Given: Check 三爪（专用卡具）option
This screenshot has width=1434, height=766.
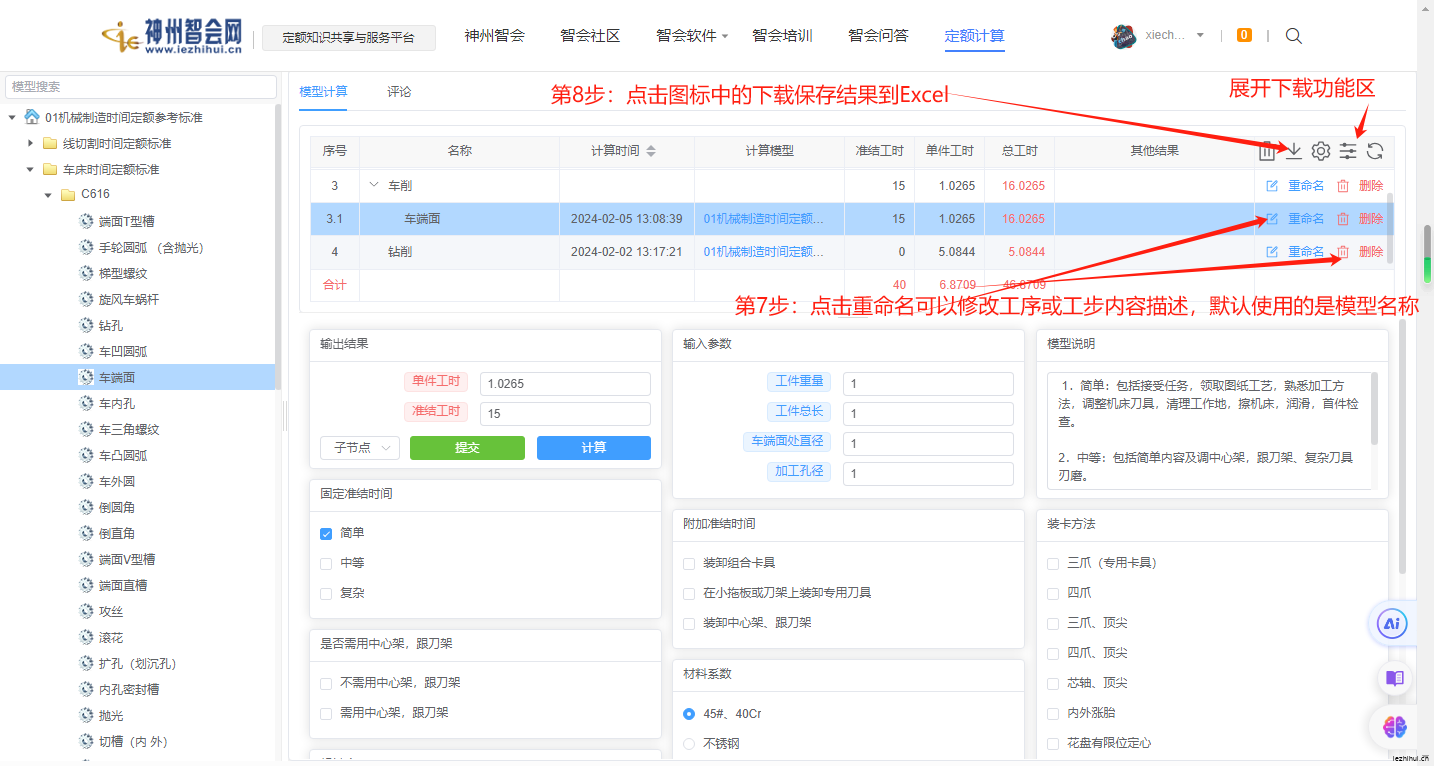Looking at the screenshot, I should point(1053,563).
